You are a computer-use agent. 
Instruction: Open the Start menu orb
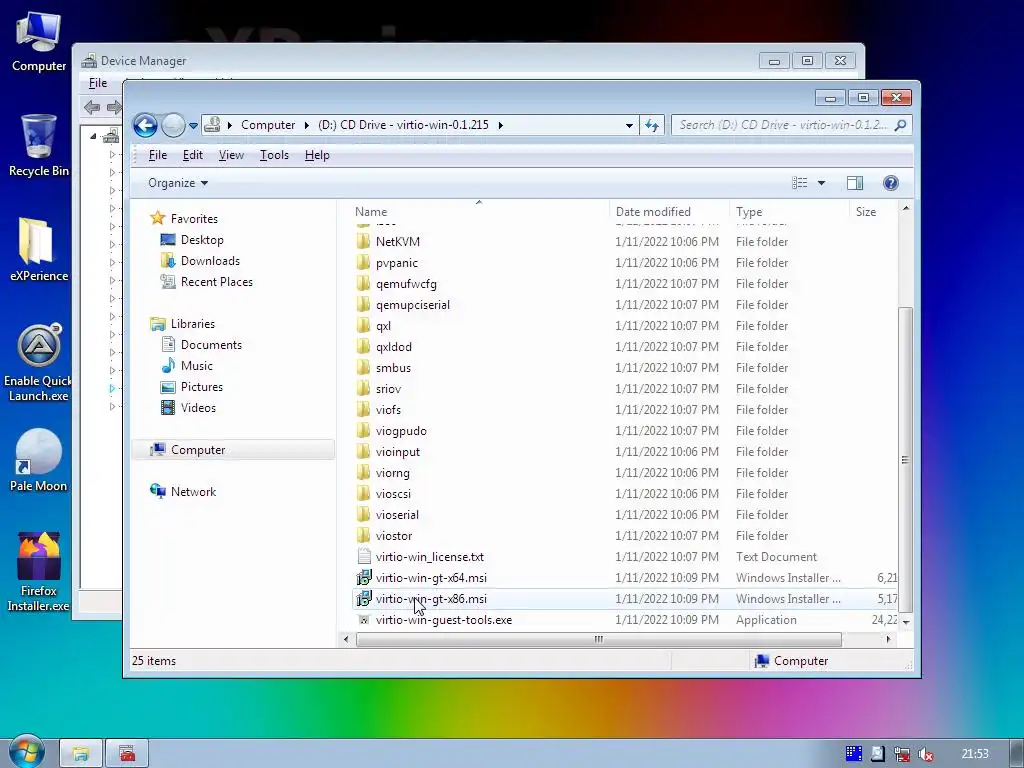pyautogui.click(x=25, y=754)
